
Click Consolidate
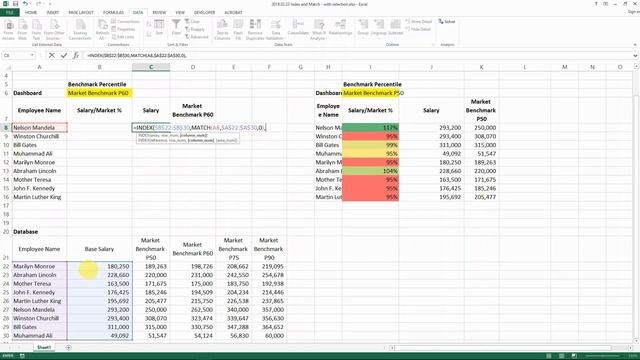(x=298, y=28)
